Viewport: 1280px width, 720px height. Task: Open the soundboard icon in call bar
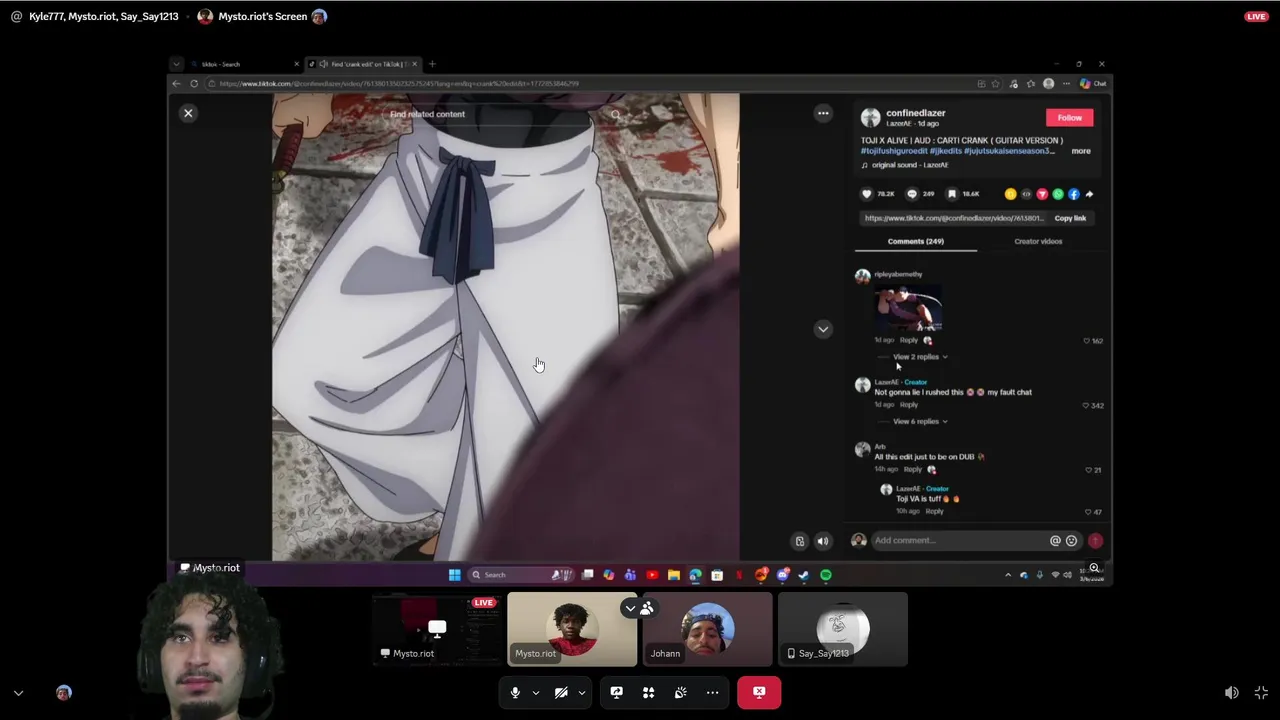click(x=680, y=692)
